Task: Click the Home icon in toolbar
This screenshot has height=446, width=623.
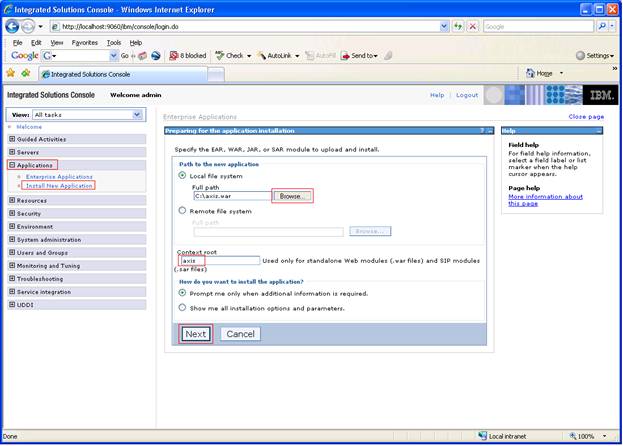Action: coord(530,73)
